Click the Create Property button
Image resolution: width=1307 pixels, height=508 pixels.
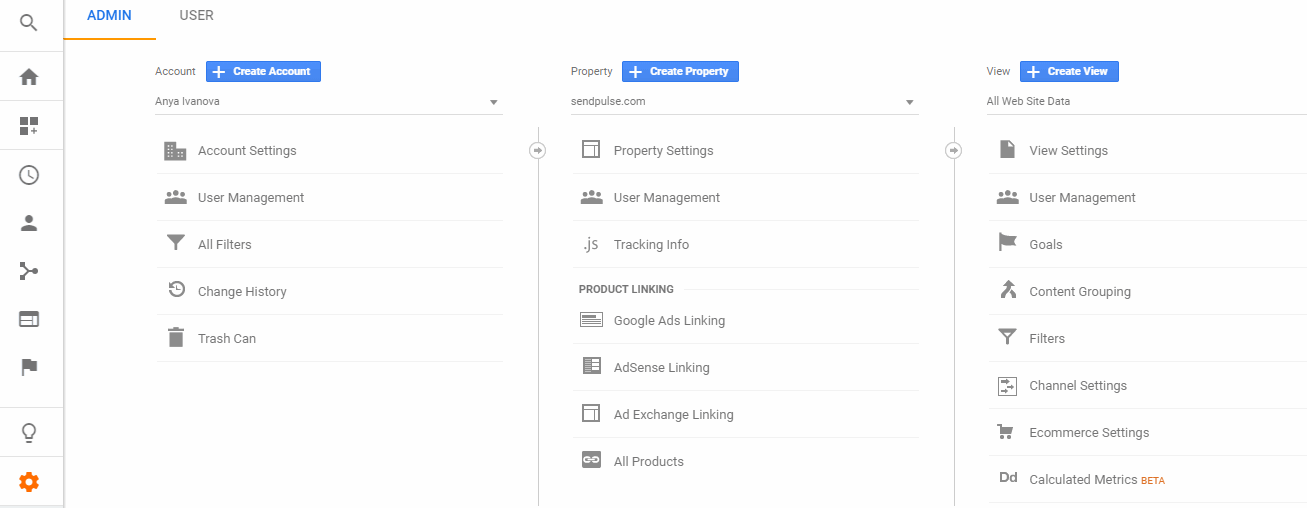(680, 72)
